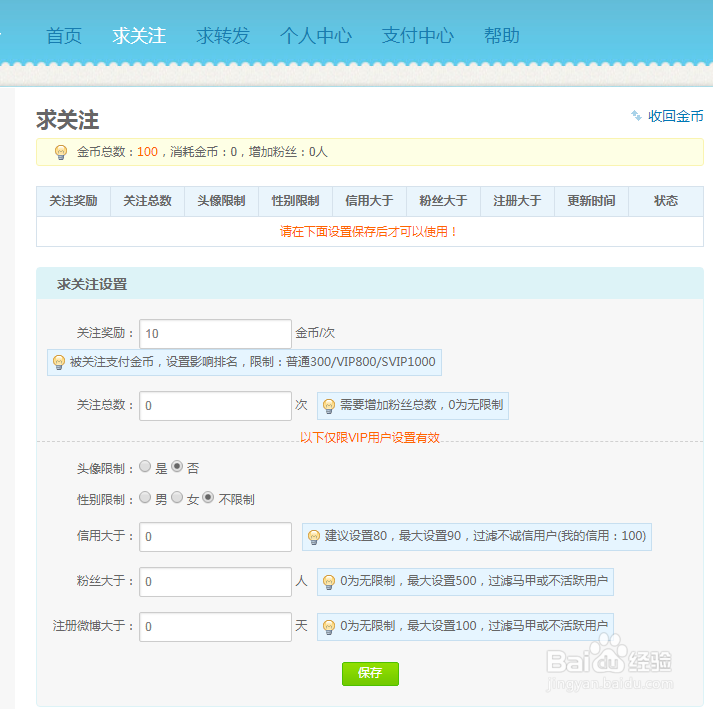Click the 关注总数 input field
Image resolution: width=713 pixels, height=709 pixels.
click(x=216, y=406)
